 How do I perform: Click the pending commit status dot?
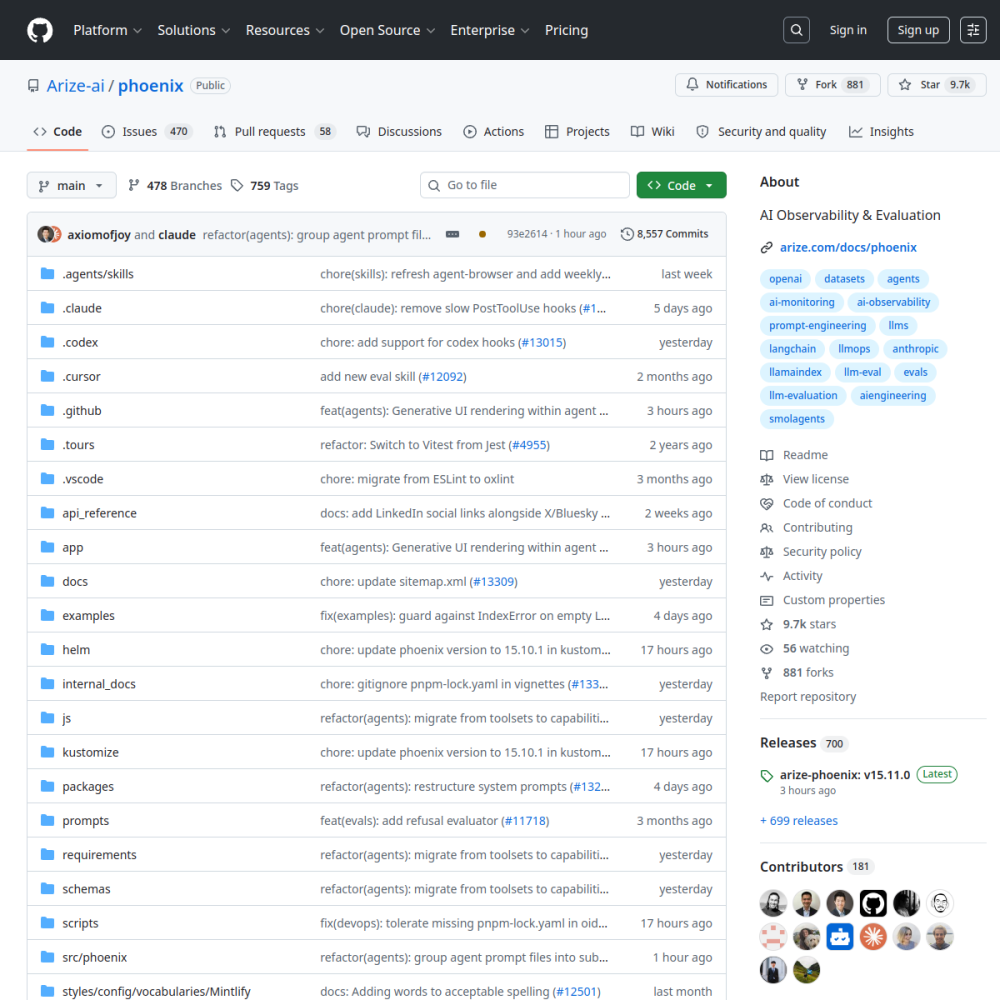click(x=482, y=234)
